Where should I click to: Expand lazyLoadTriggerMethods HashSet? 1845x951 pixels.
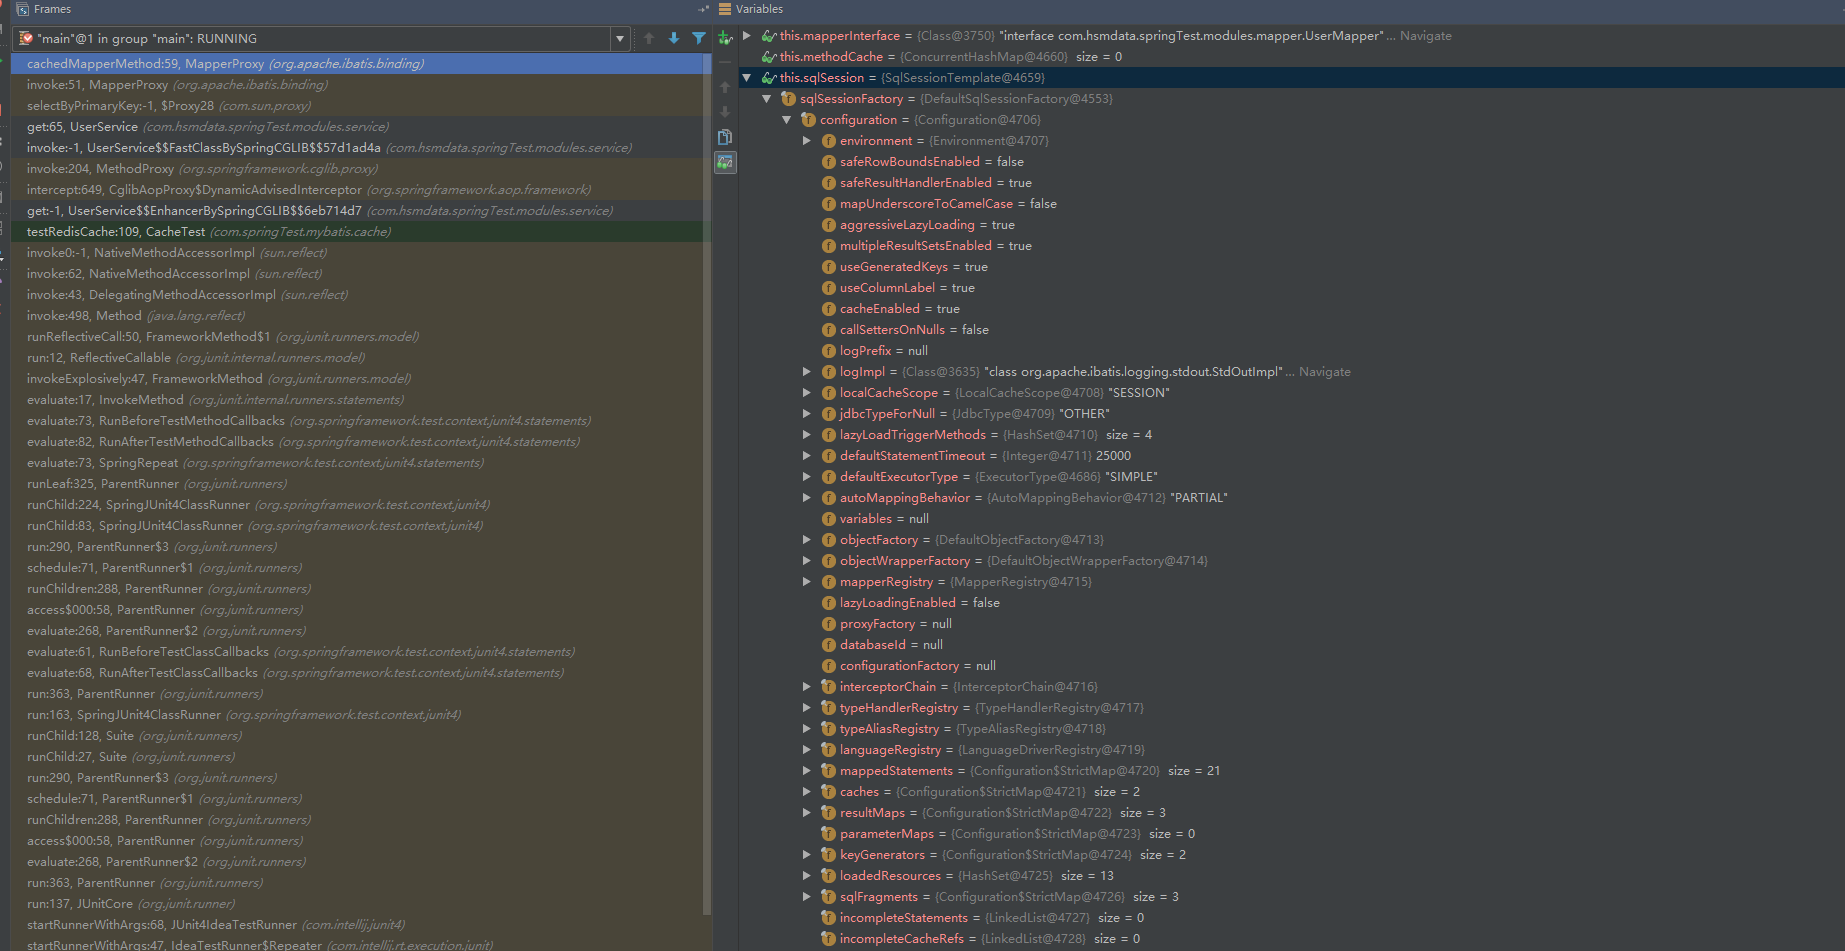click(807, 435)
